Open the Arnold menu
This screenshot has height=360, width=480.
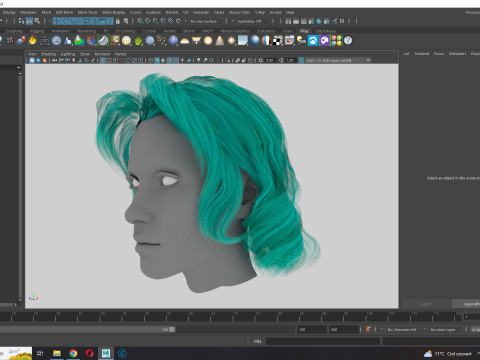coord(275,12)
